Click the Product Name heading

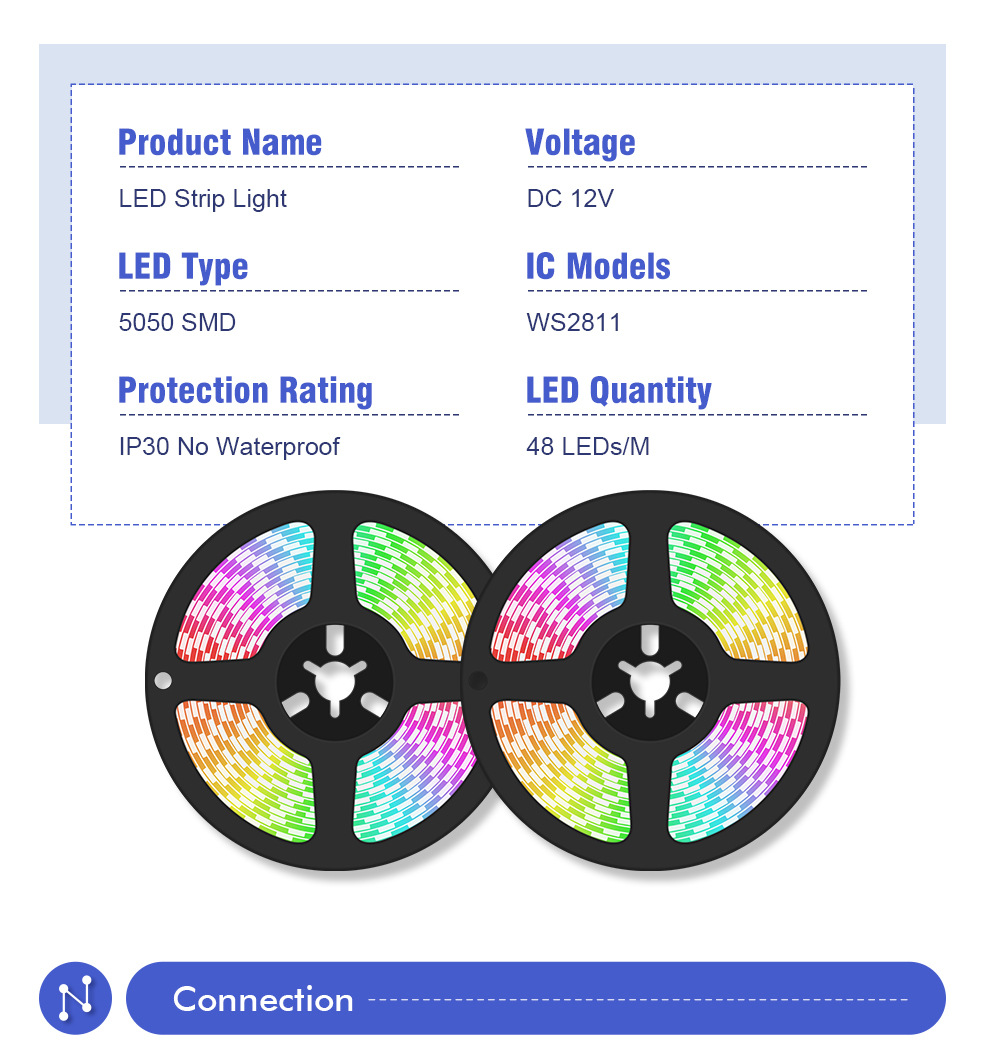coord(220,142)
